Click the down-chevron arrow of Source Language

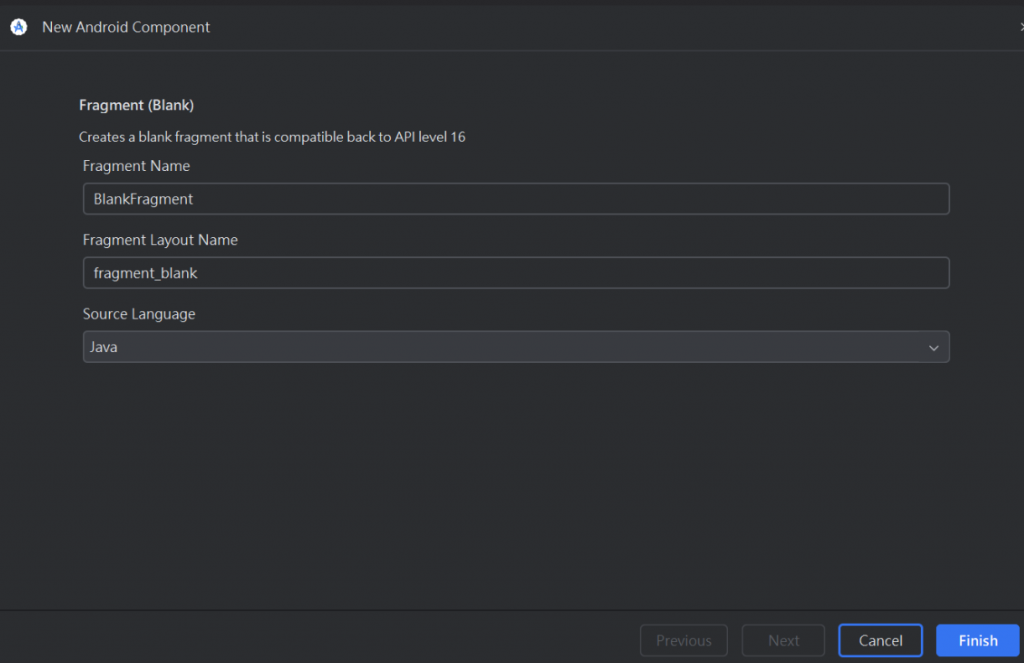[x=933, y=348]
